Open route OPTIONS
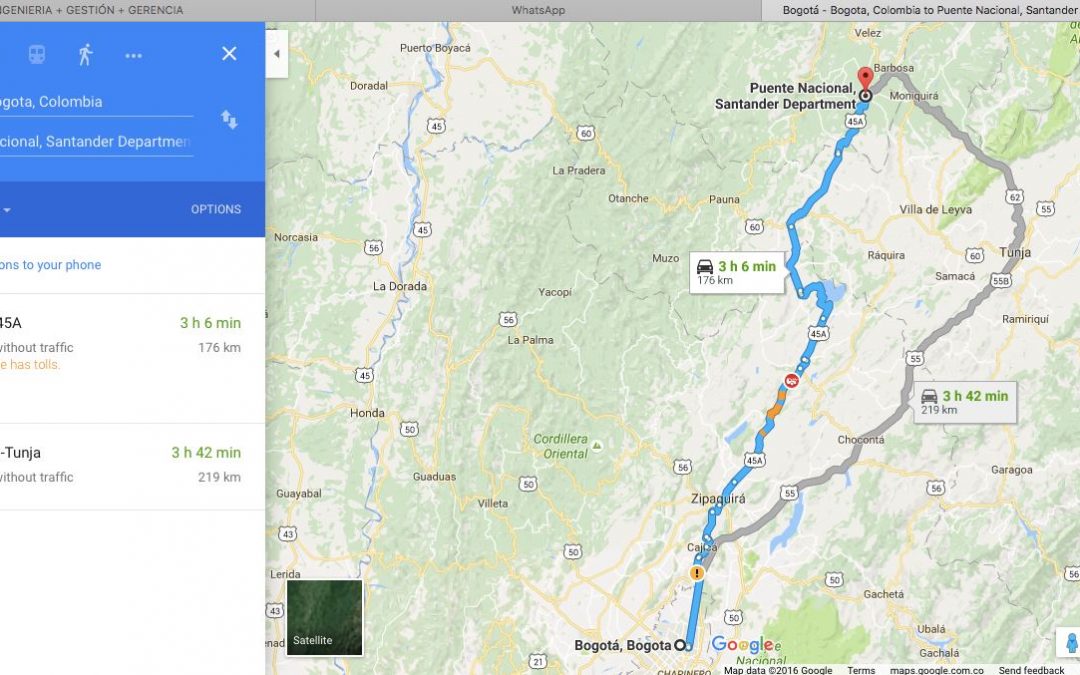This screenshot has height=675, width=1080. click(216, 209)
